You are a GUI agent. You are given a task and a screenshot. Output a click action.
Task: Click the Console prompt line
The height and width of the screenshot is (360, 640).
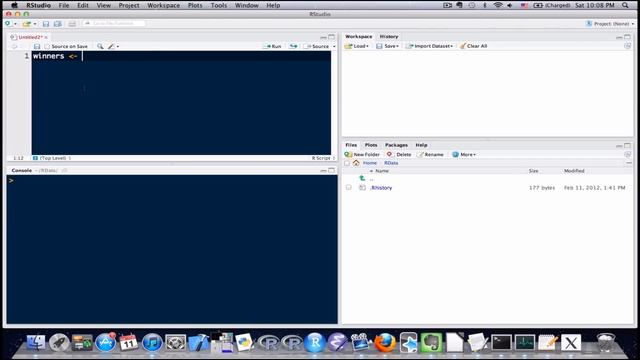171,180
